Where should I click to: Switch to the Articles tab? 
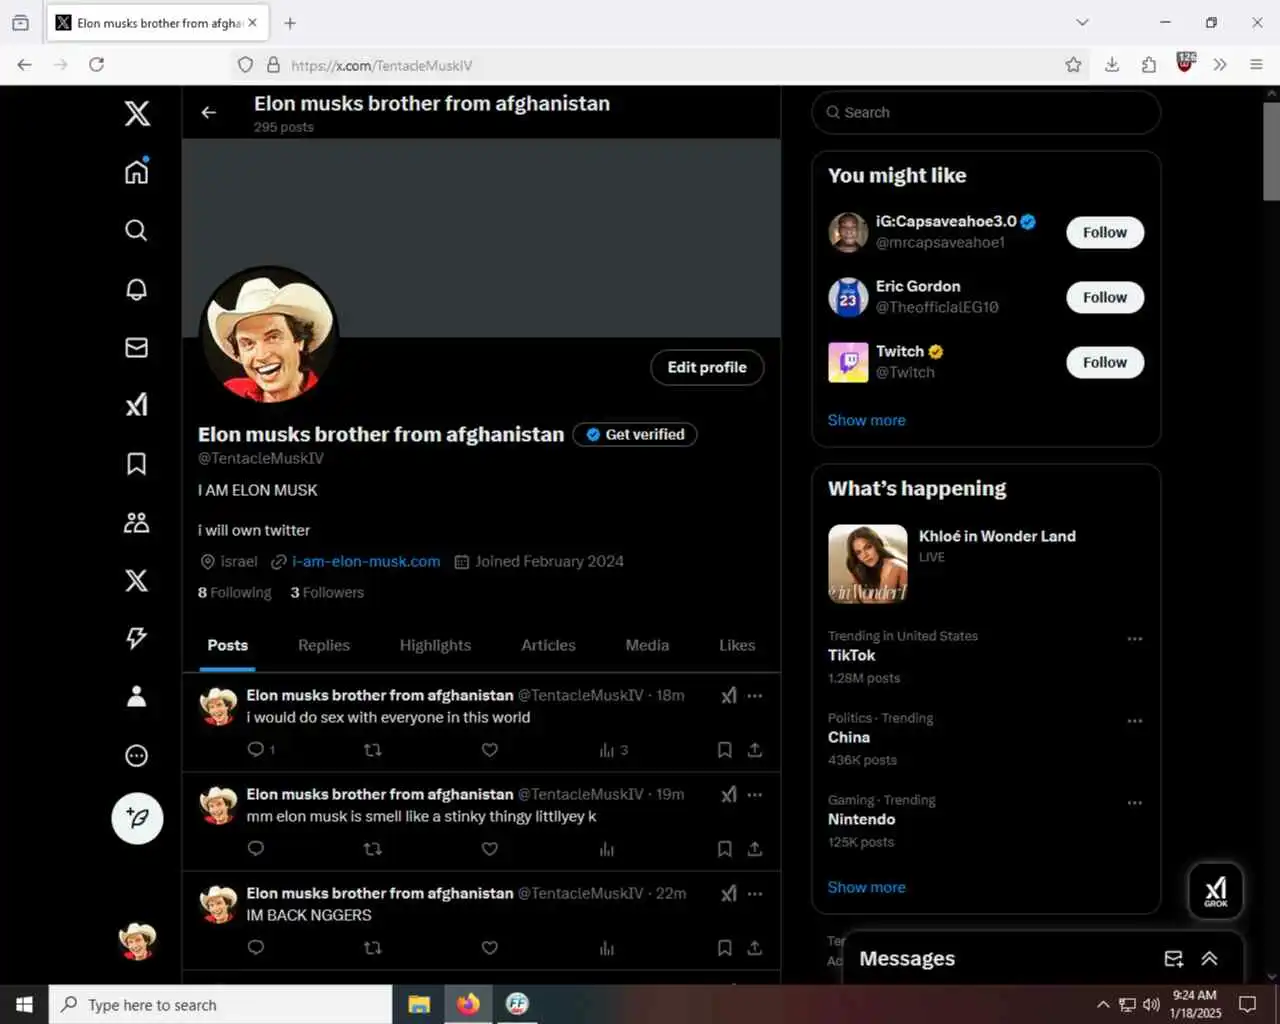[548, 645]
